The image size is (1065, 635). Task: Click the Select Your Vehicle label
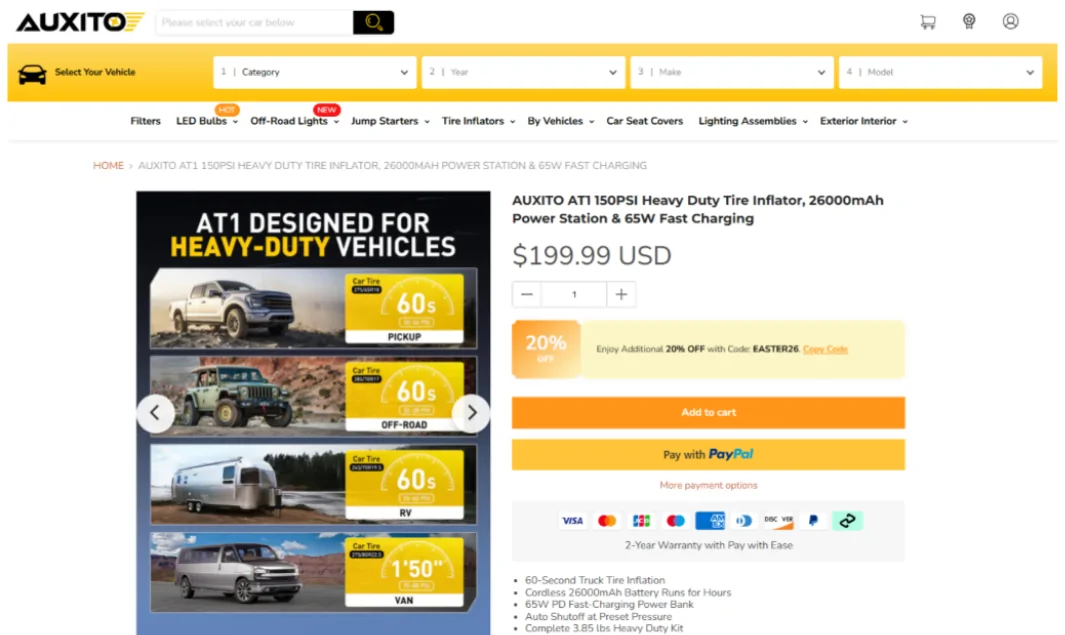click(95, 72)
